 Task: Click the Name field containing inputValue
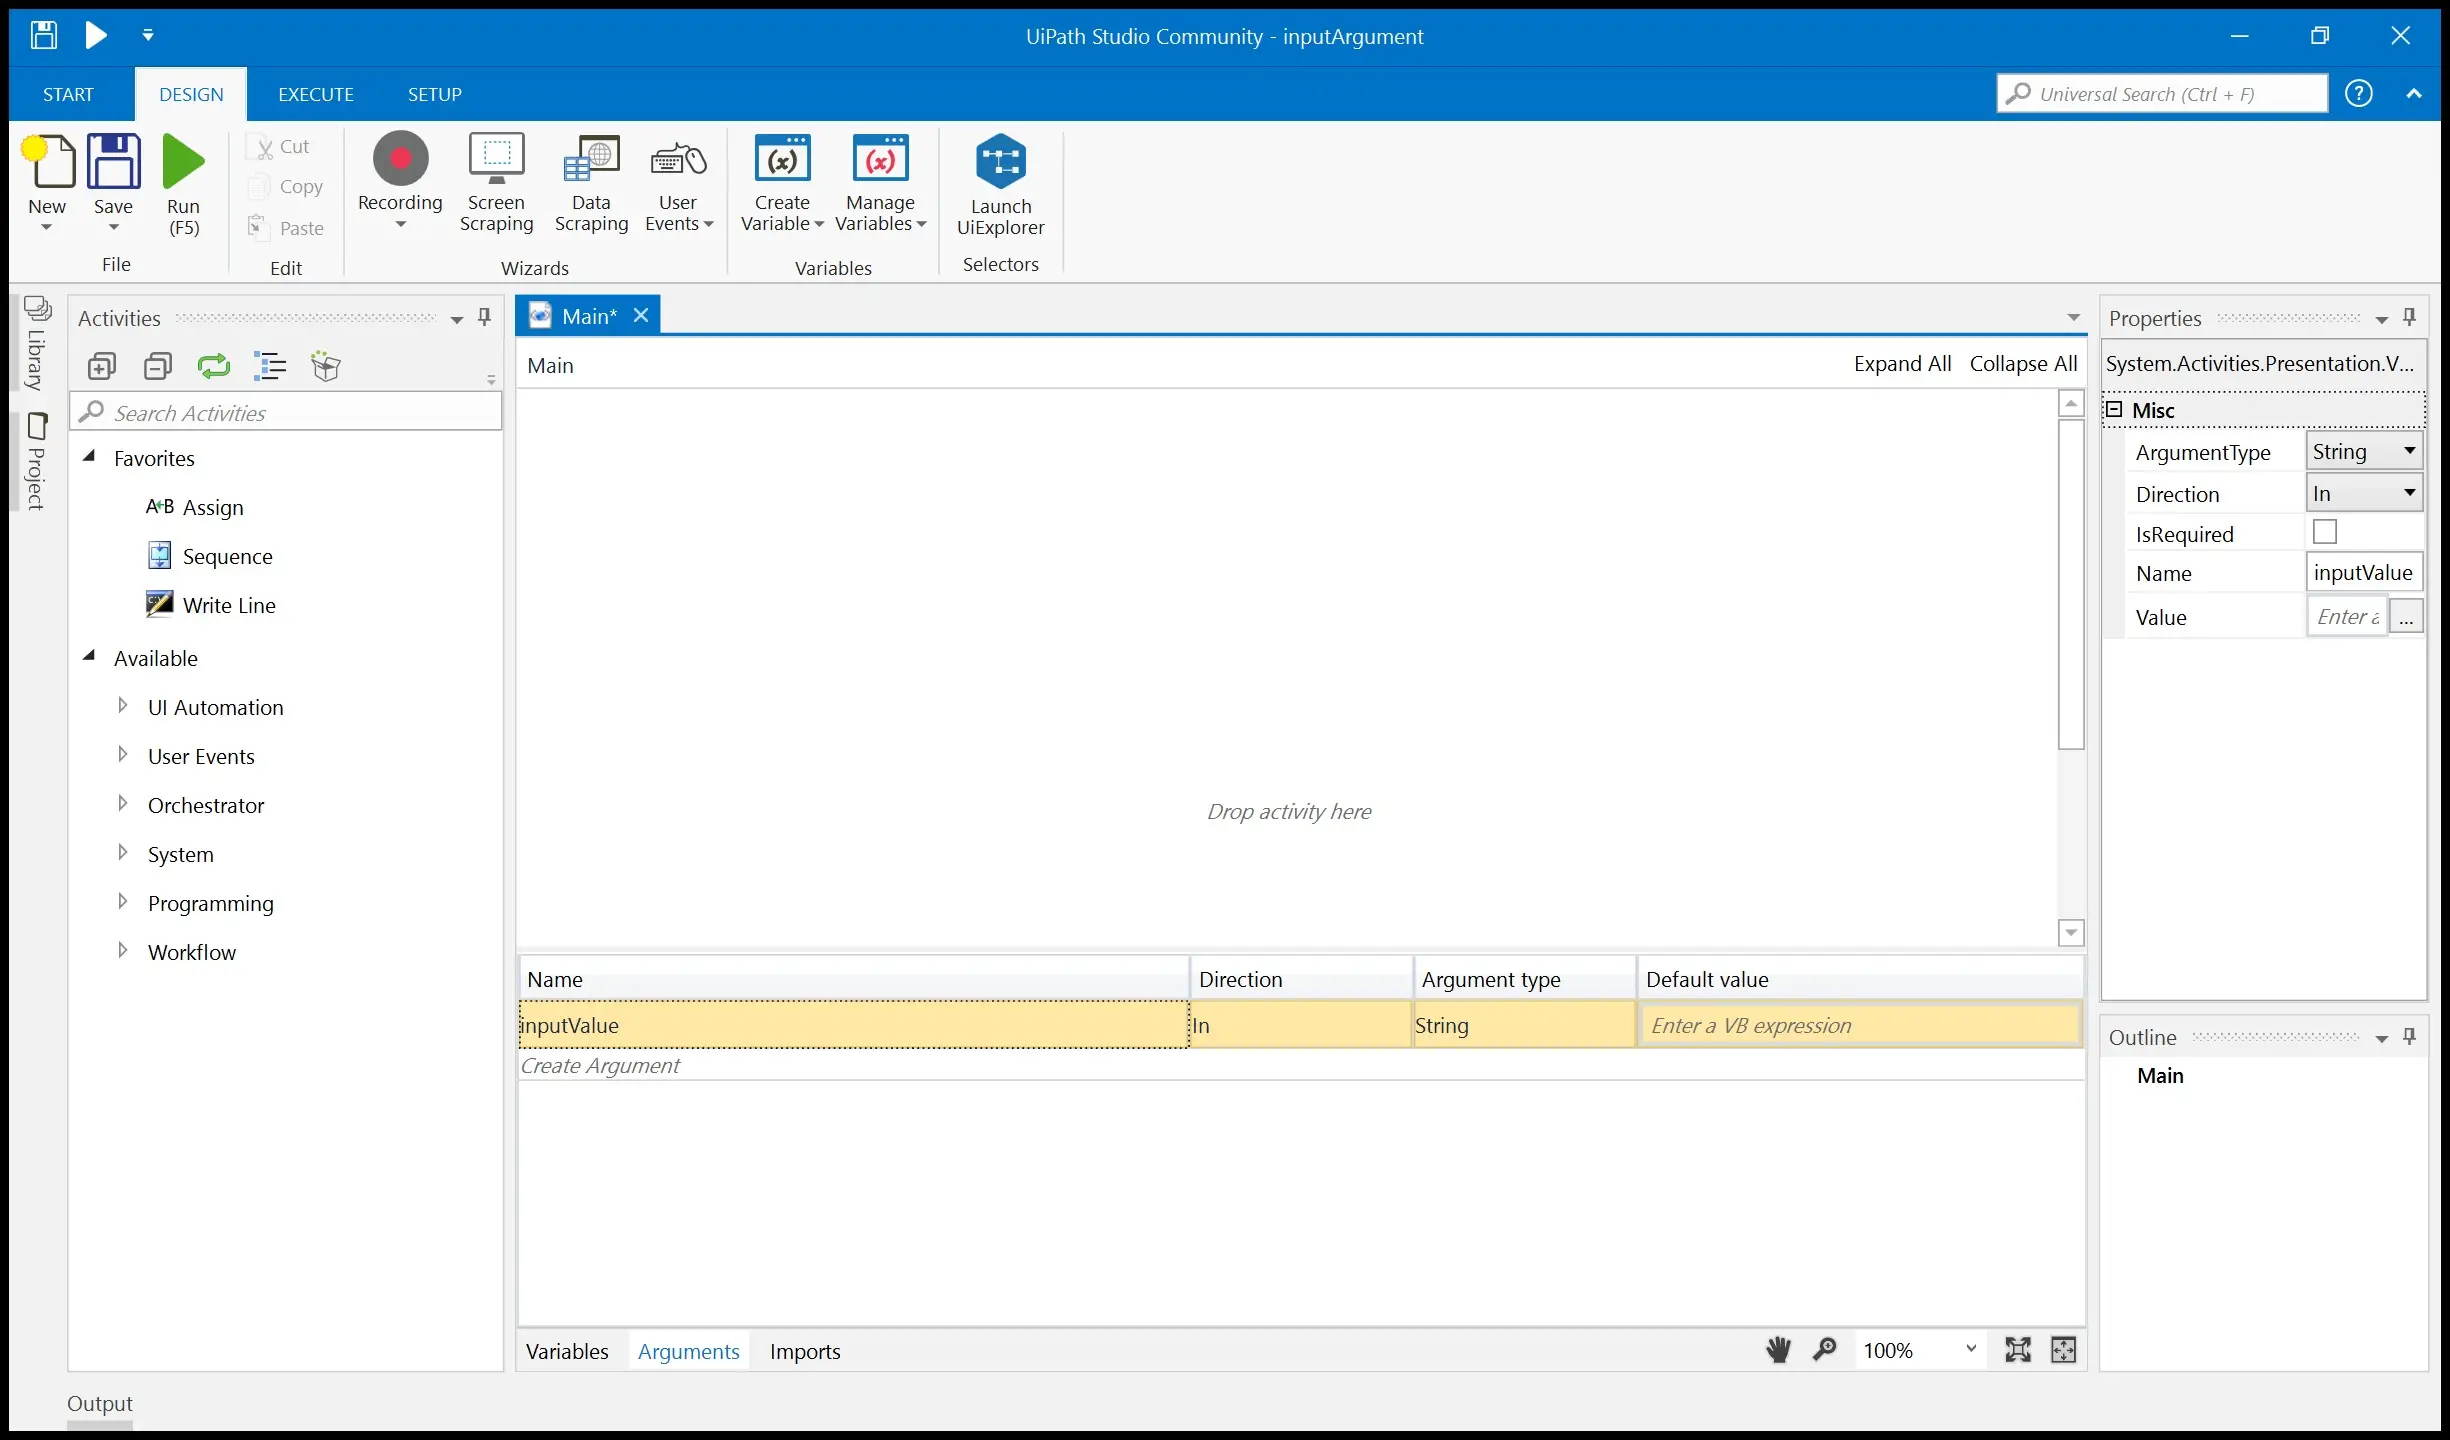pos(2364,573)
